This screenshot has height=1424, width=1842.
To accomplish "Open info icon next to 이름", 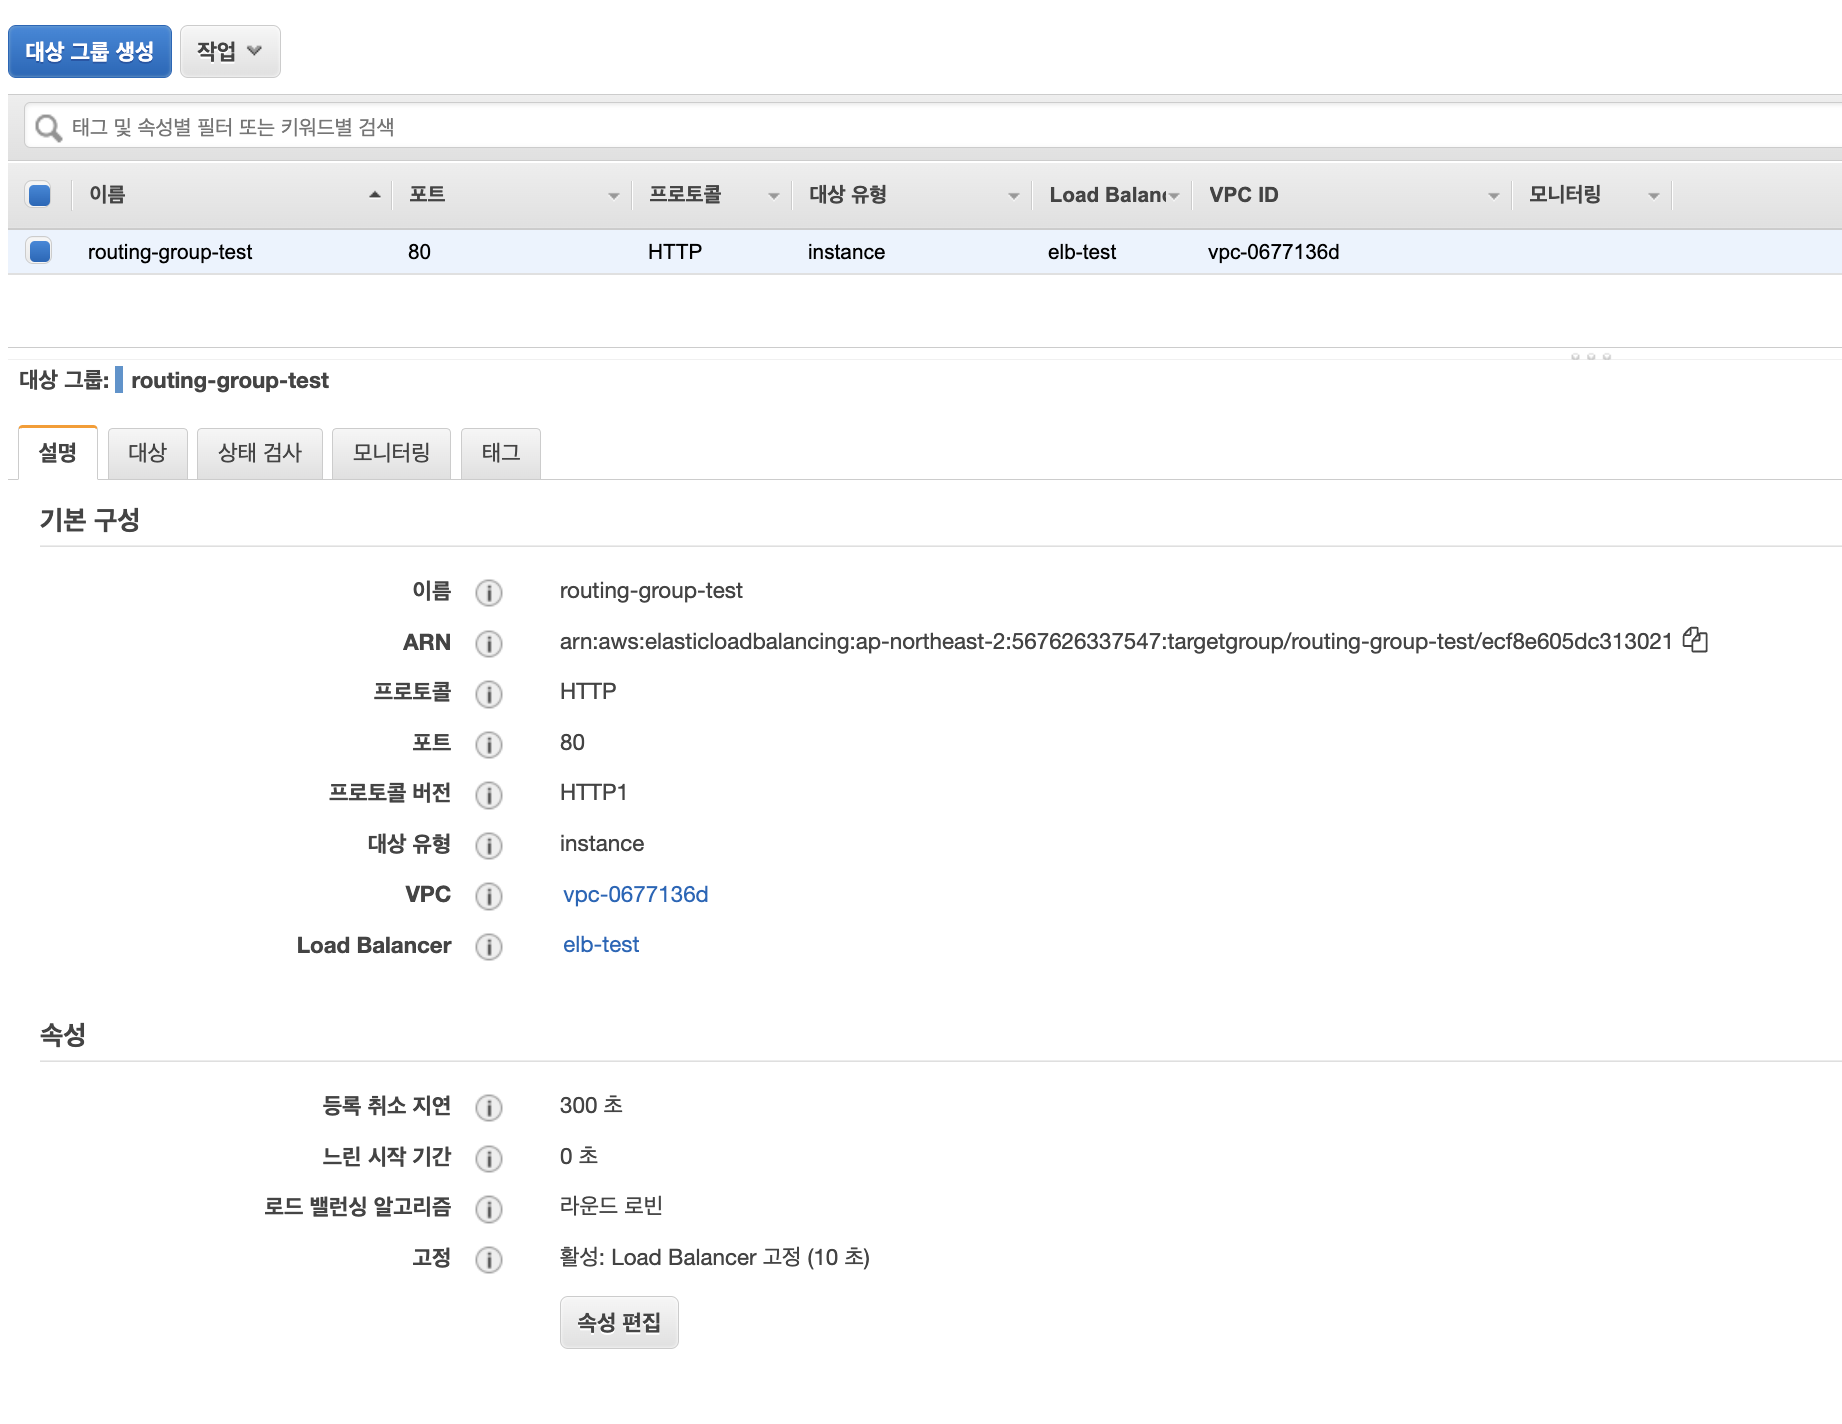I will tap(488, 592).
